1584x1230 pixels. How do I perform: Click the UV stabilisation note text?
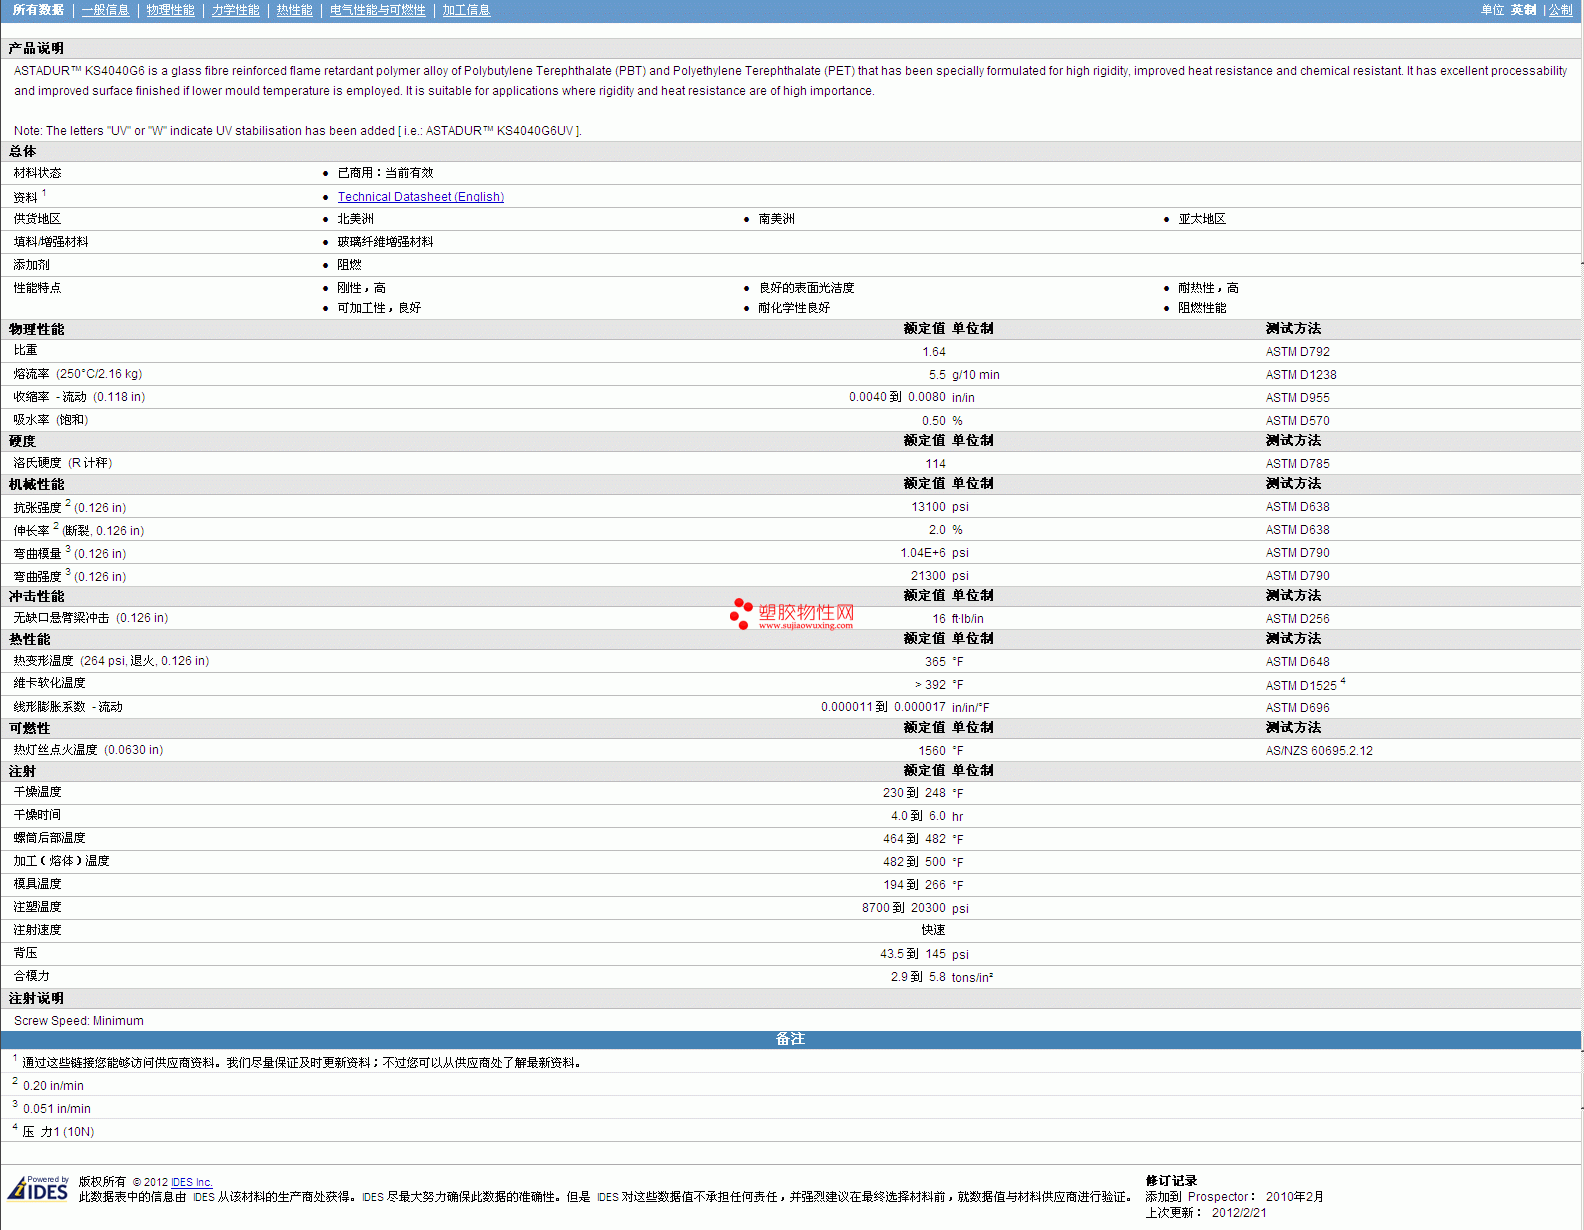click(x=298, y=131)
